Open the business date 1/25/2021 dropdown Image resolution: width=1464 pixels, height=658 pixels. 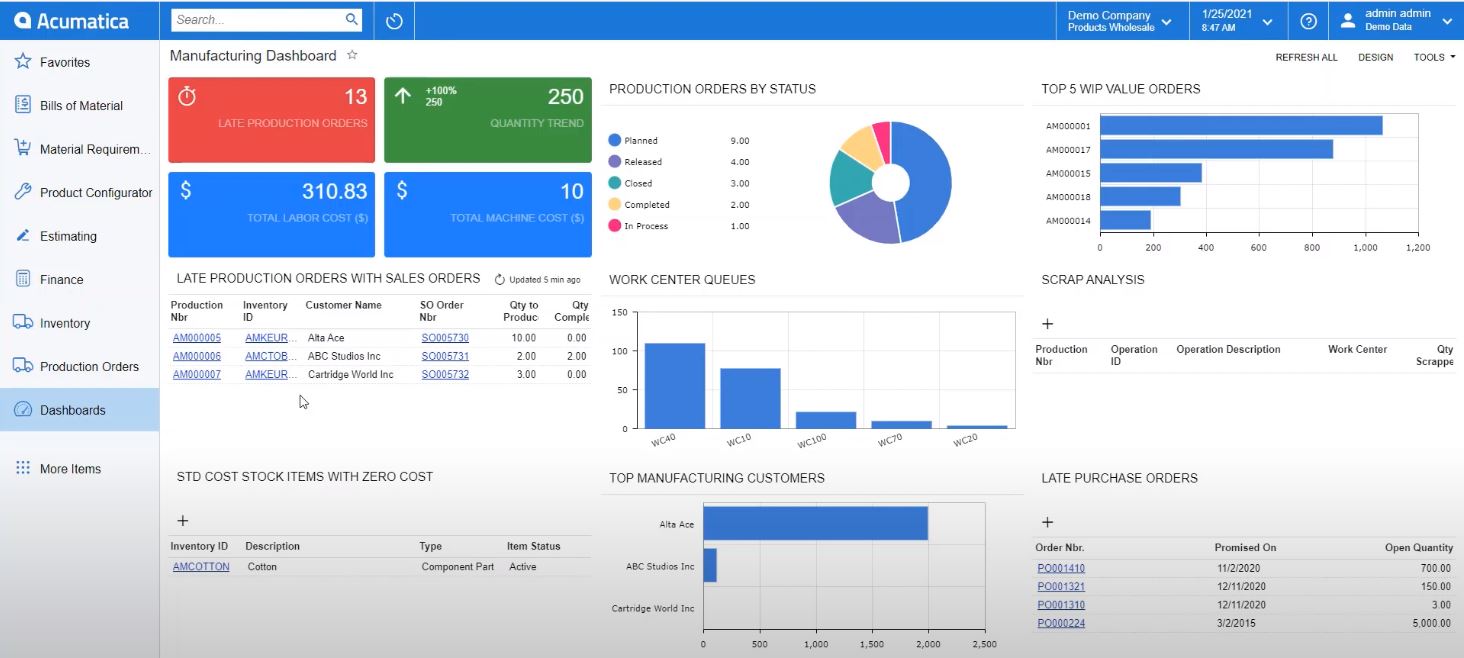coord(1237,20)
